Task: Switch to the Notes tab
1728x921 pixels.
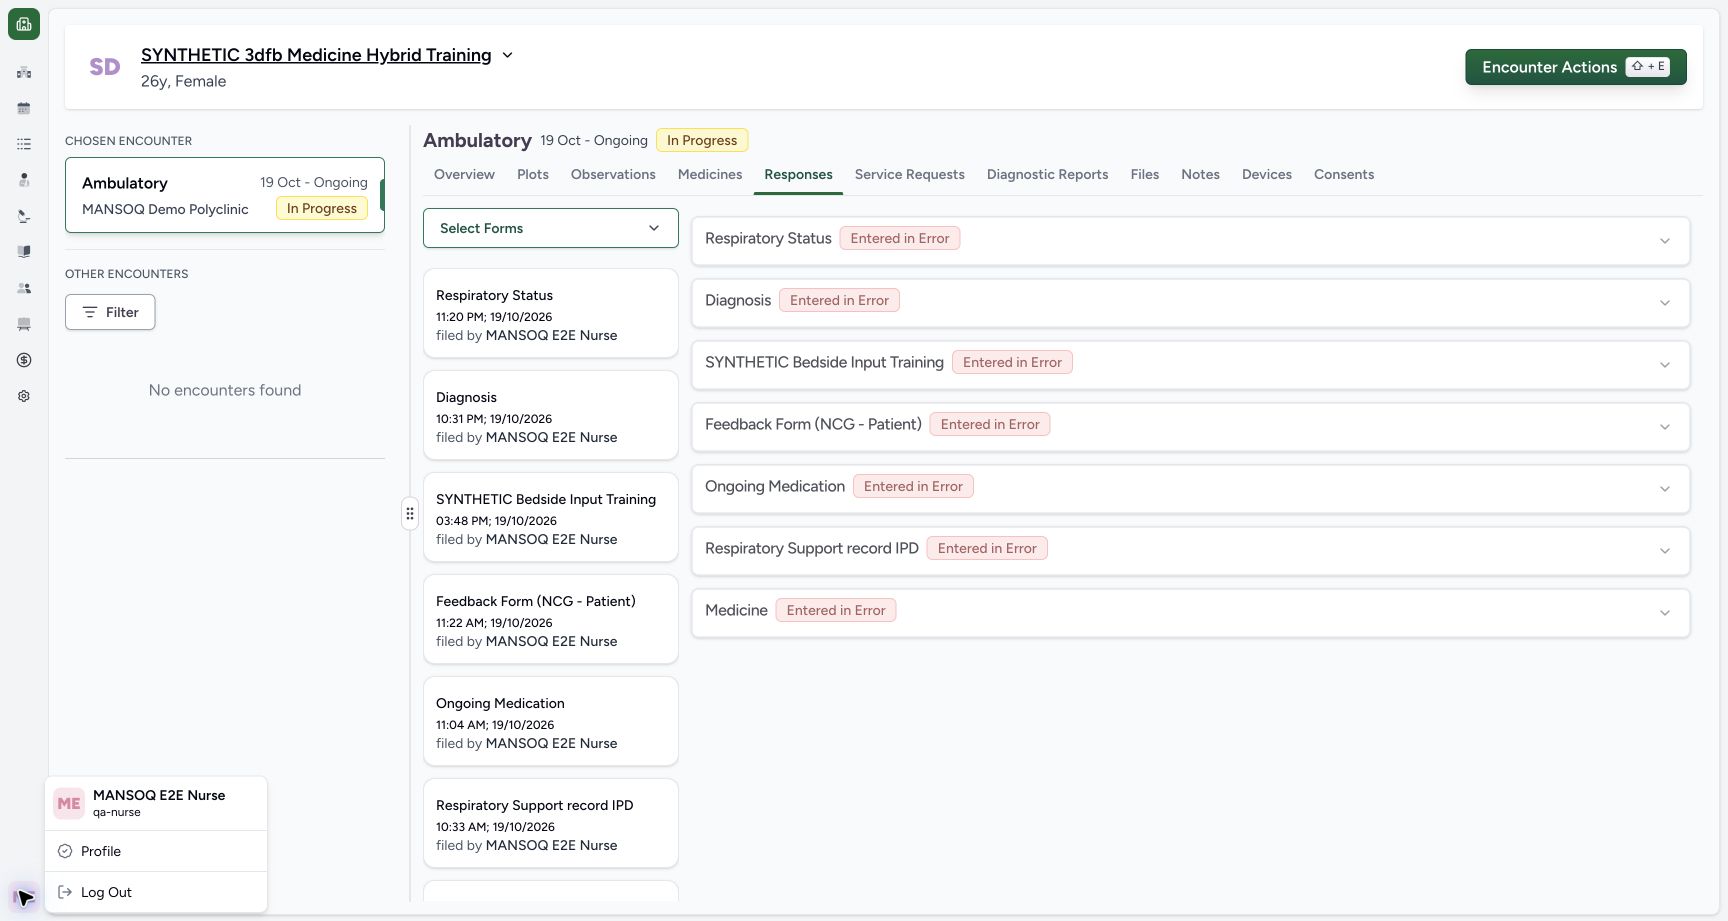Action: coord(1200,174)
